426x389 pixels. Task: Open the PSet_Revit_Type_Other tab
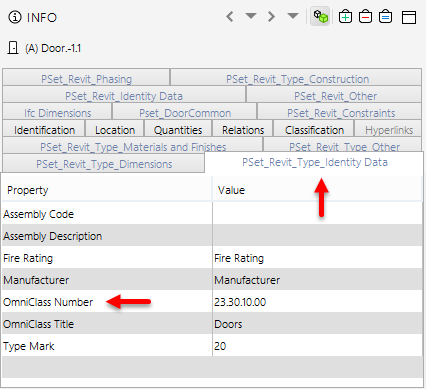pyautogui.click(x=343, y=145)
